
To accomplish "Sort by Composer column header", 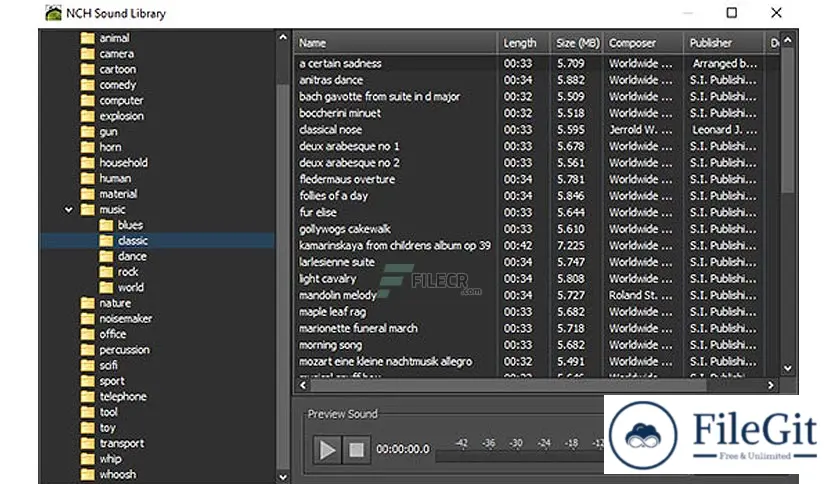I will pos(644,43).
